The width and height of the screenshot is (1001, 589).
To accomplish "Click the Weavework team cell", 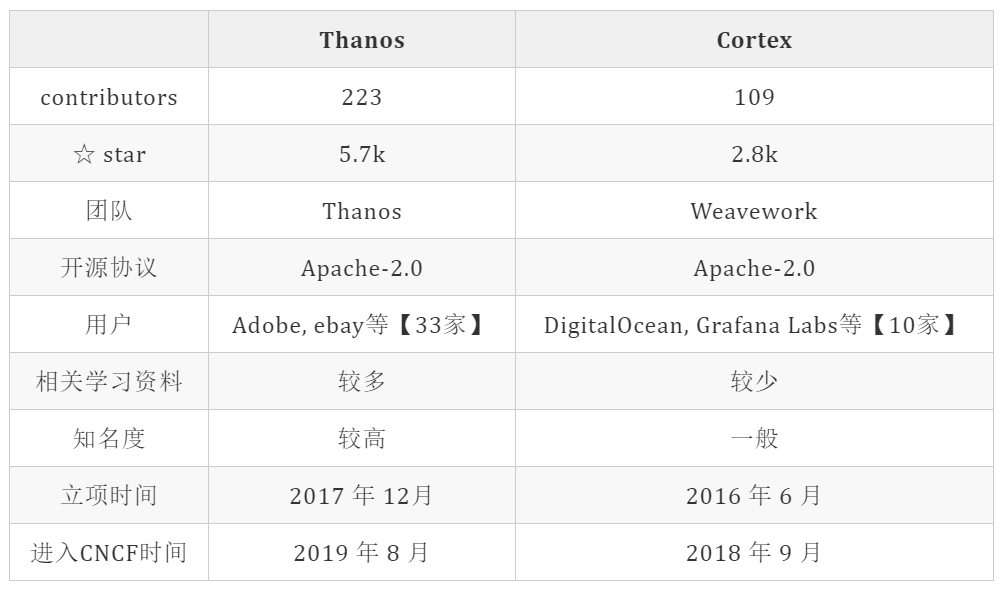I will coord(754,211).
